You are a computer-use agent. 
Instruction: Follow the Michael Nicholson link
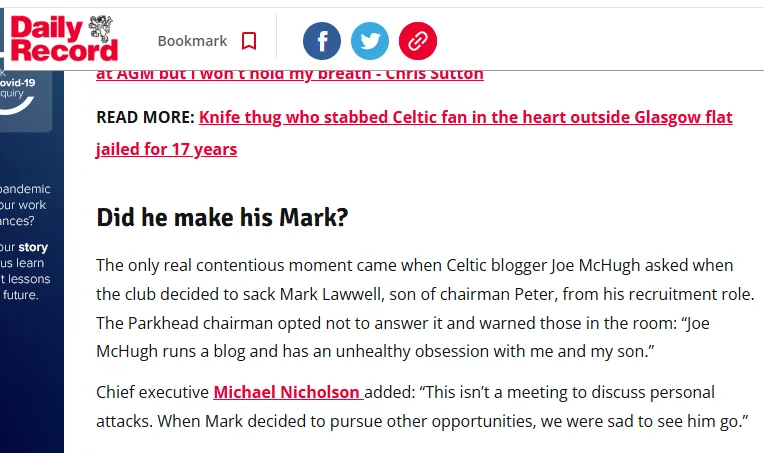(287, 392)
